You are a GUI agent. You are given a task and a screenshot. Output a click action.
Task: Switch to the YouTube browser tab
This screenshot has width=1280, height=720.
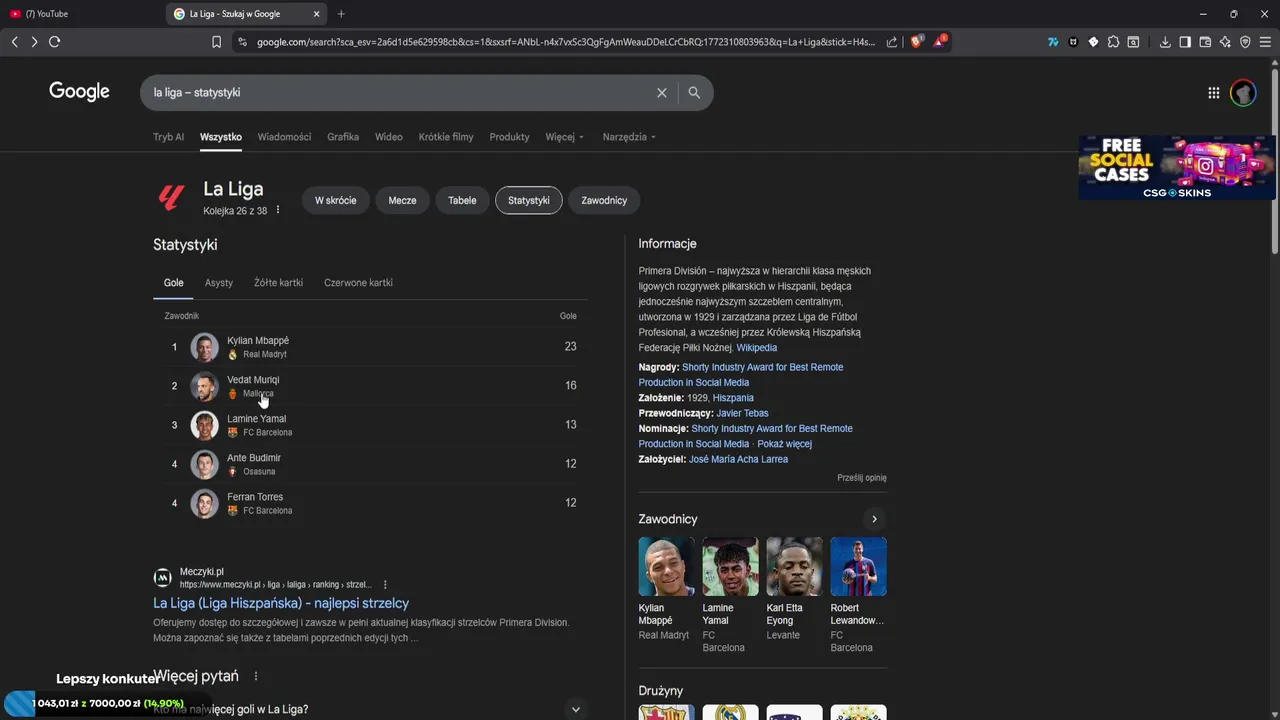click(x=80, y=14)
